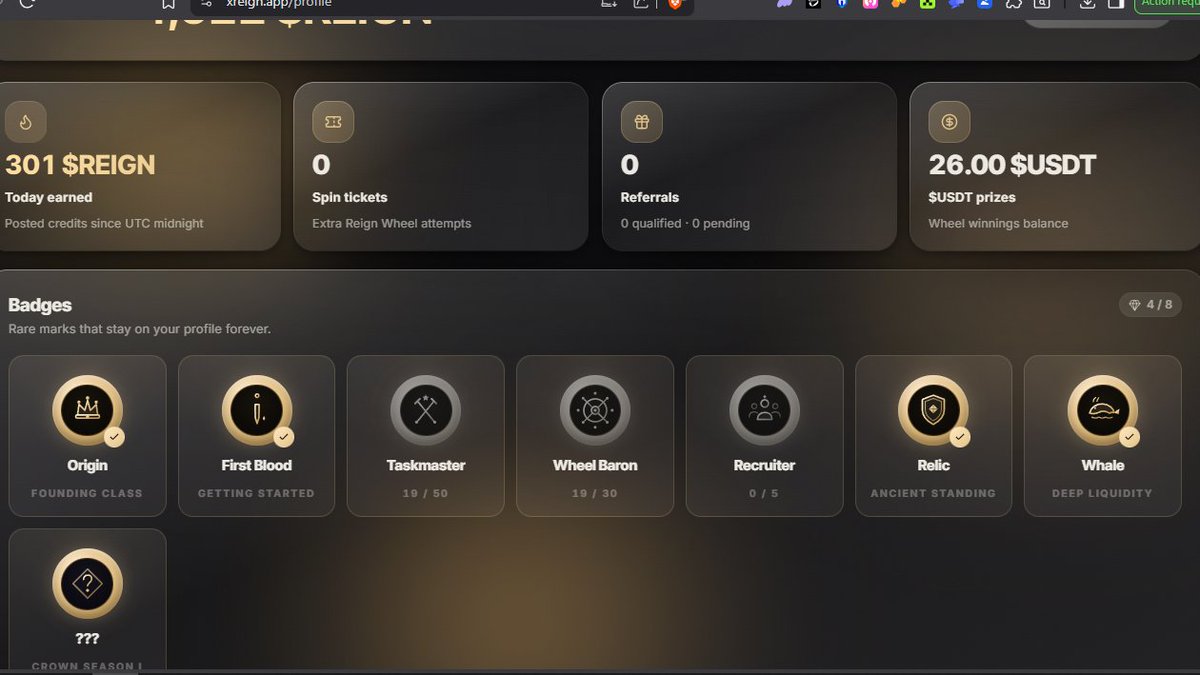Click the 19 / 30 Wheel Baron progress

[x=595, y=493]
